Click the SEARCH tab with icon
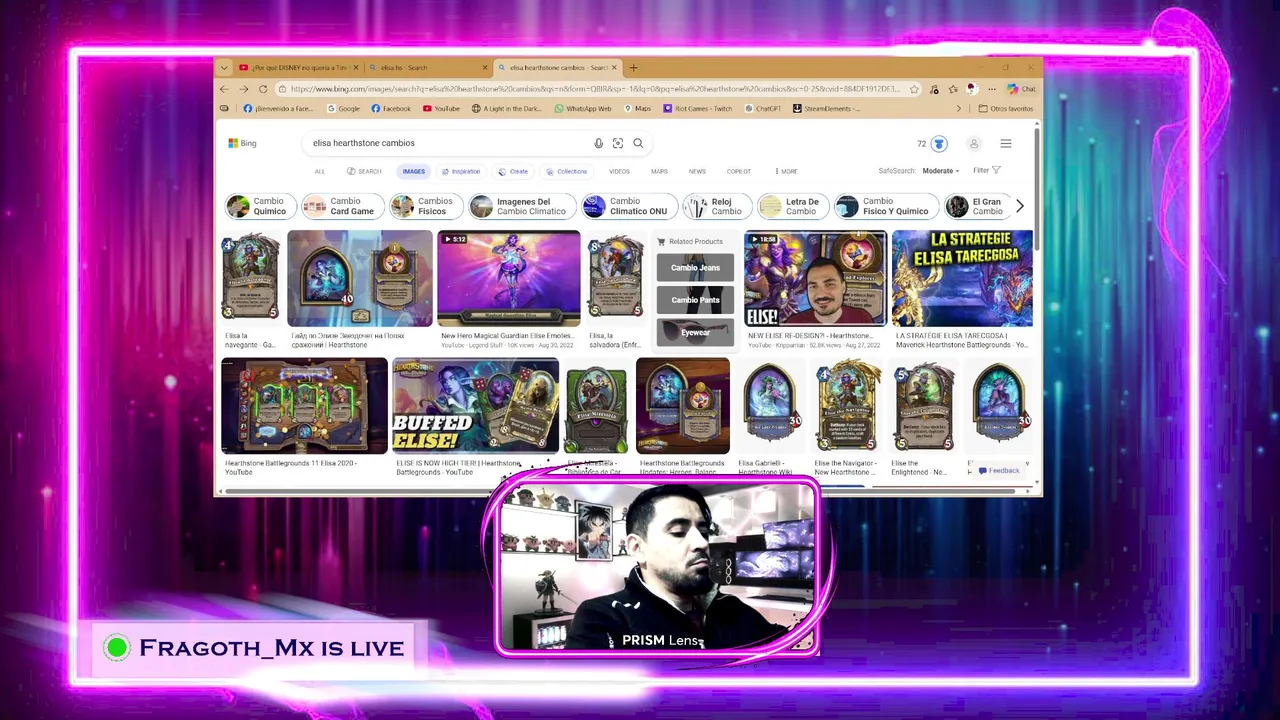The width and height of the screenshot is (1280, 720). coord(364,171)
